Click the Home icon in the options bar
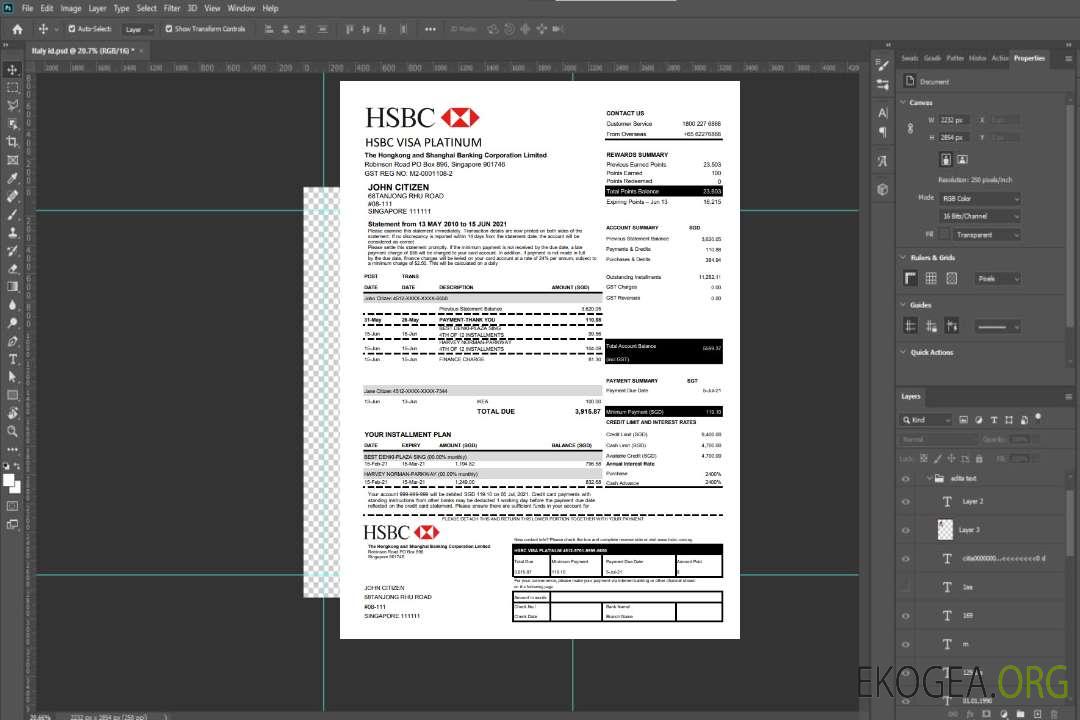Viewport: 1080px width, 720px height. click(17, 29)
